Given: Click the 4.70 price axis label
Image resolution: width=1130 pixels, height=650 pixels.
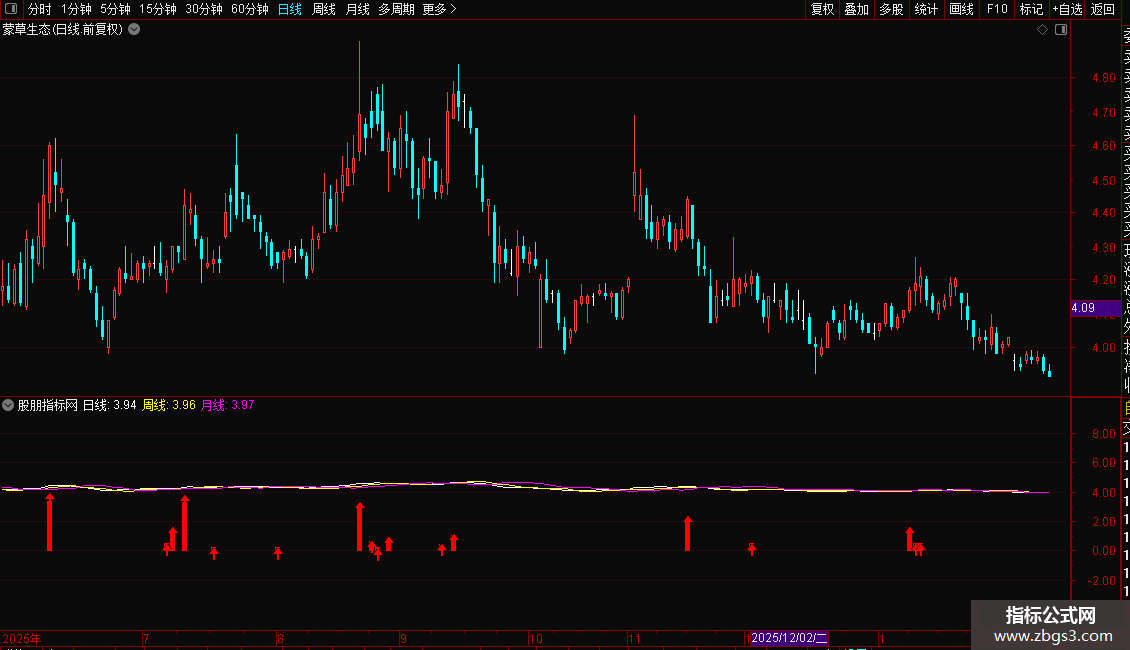Looking at the screenshot, I should [x=1103, y=112].
